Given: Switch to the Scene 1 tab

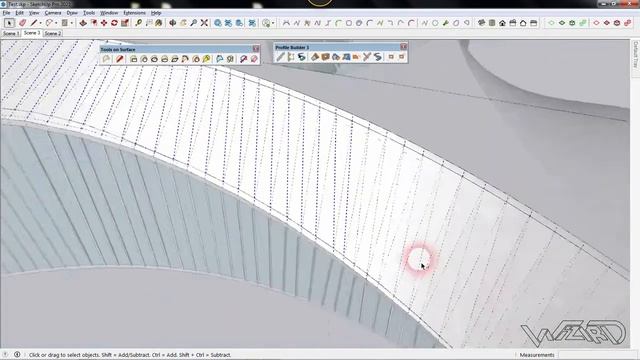Looking at the screenshot, I should pyautogui.click(x=11, y=33).
